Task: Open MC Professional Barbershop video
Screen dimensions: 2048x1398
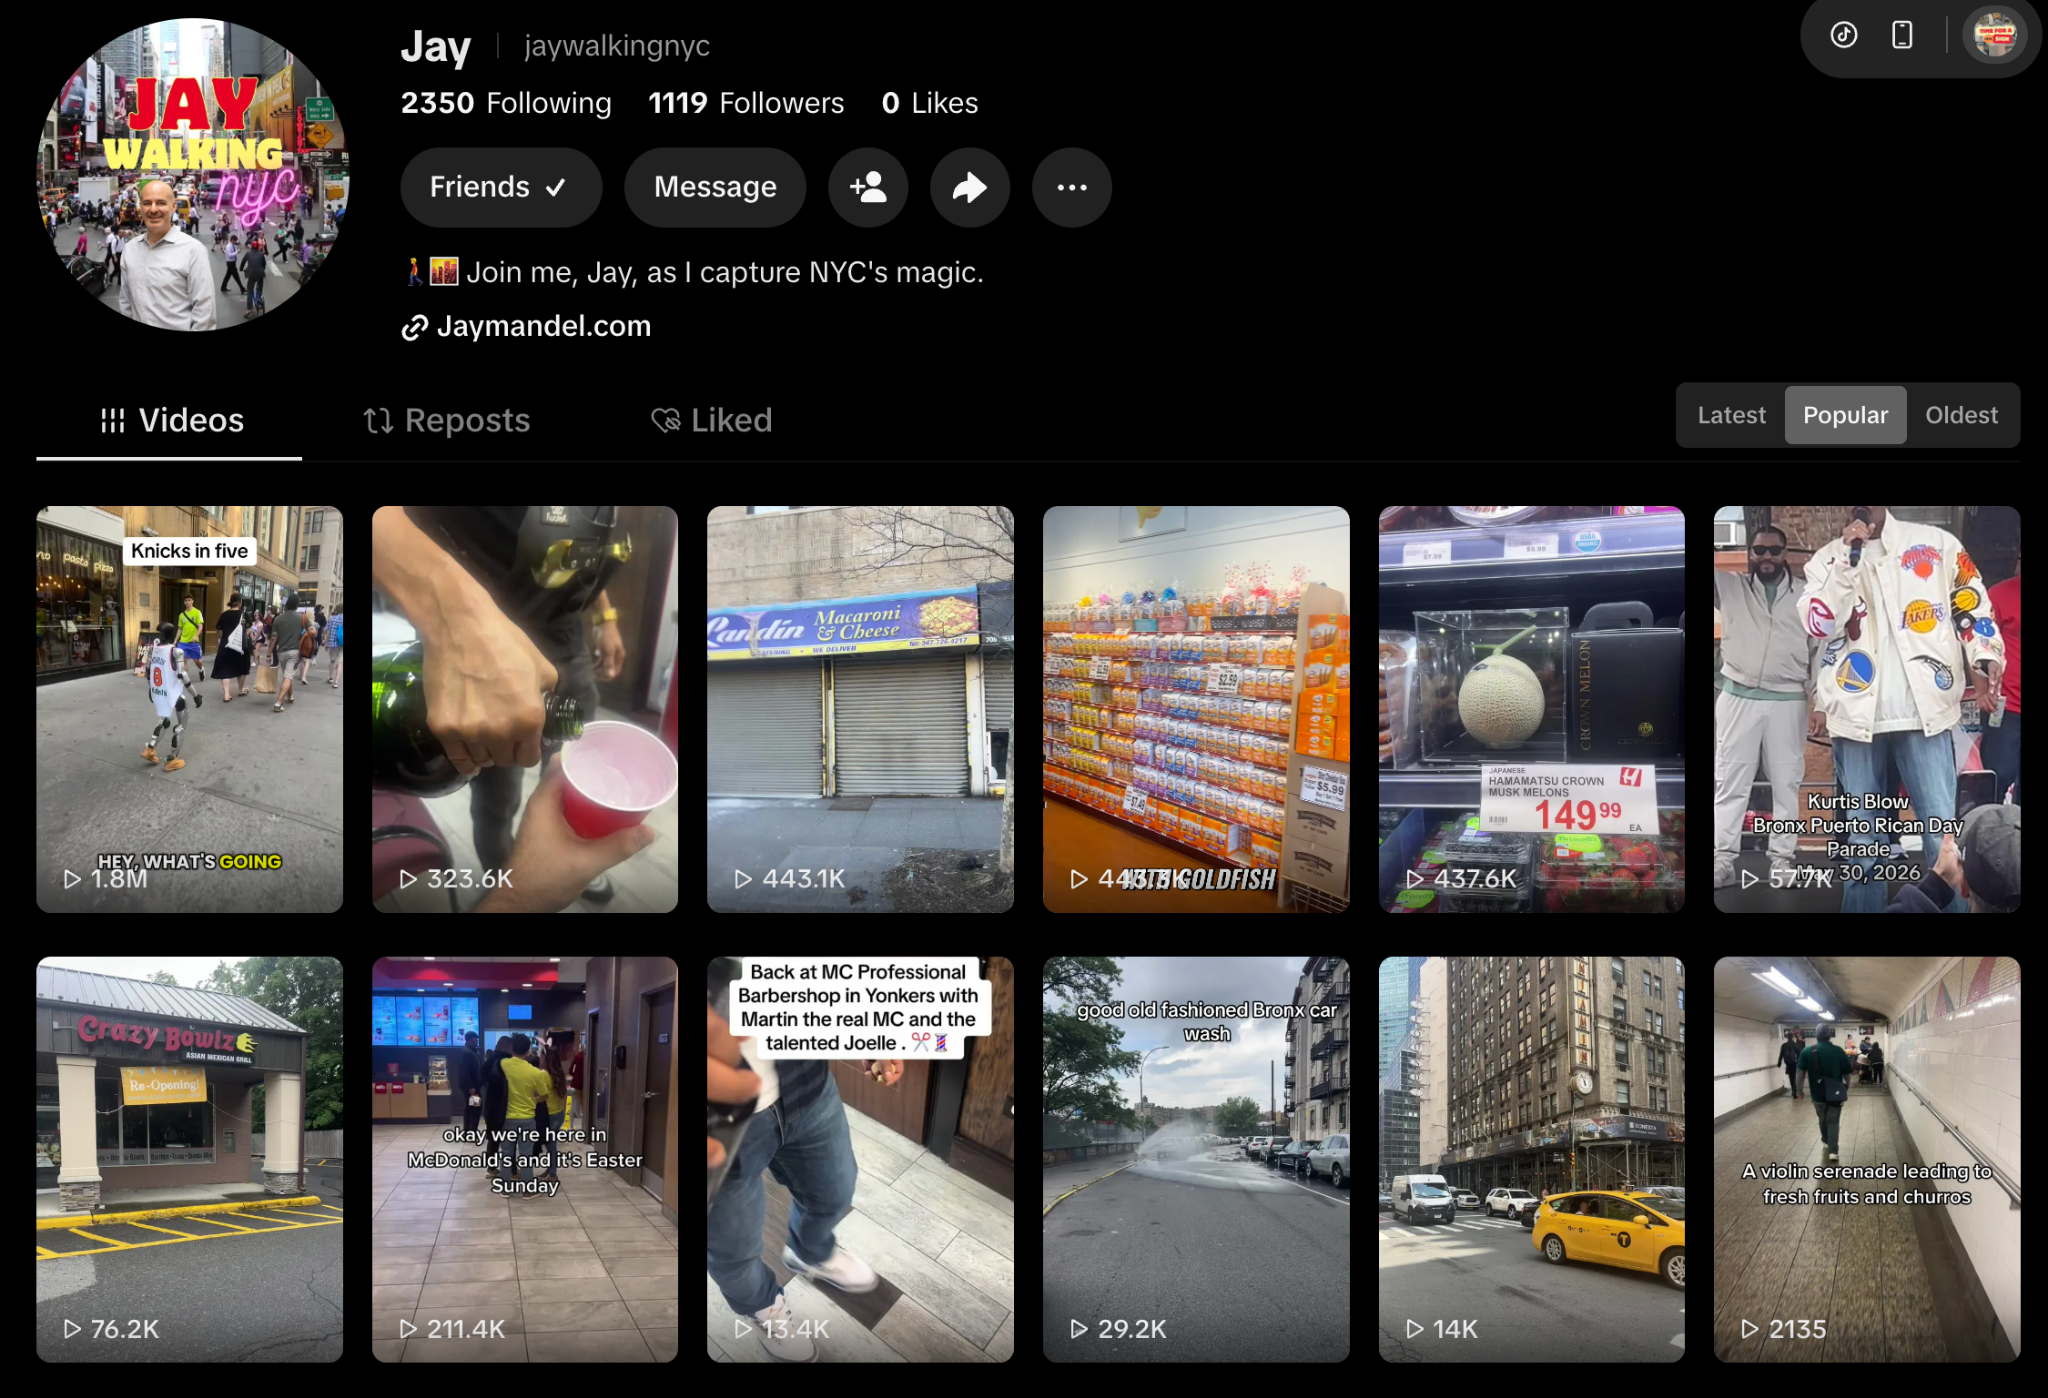Action: [860, 1160]
